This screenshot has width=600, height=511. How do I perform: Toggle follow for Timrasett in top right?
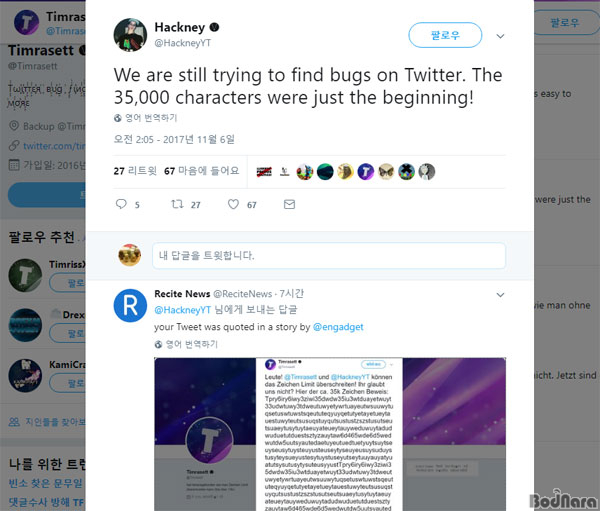(x=566, y=23)
